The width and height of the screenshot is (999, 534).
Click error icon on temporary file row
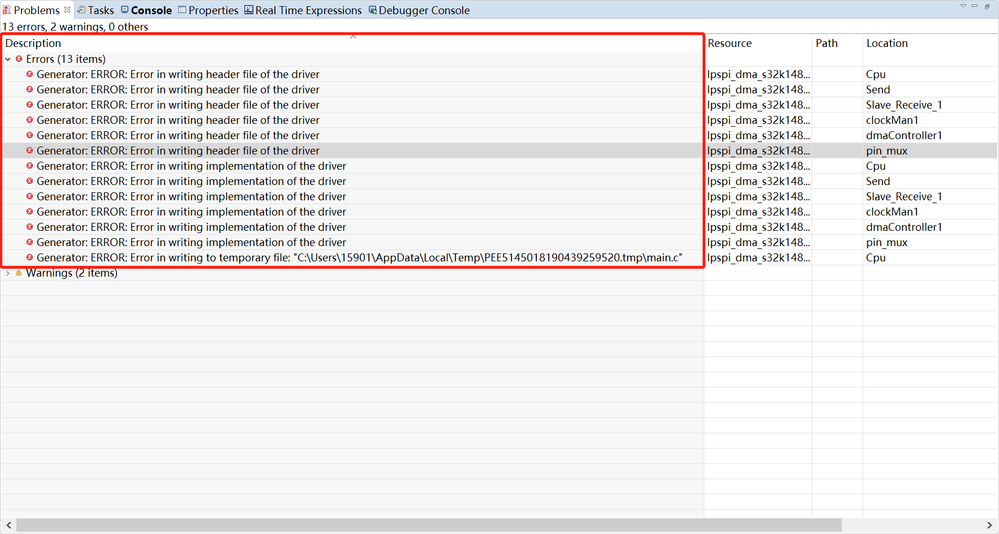29,257
